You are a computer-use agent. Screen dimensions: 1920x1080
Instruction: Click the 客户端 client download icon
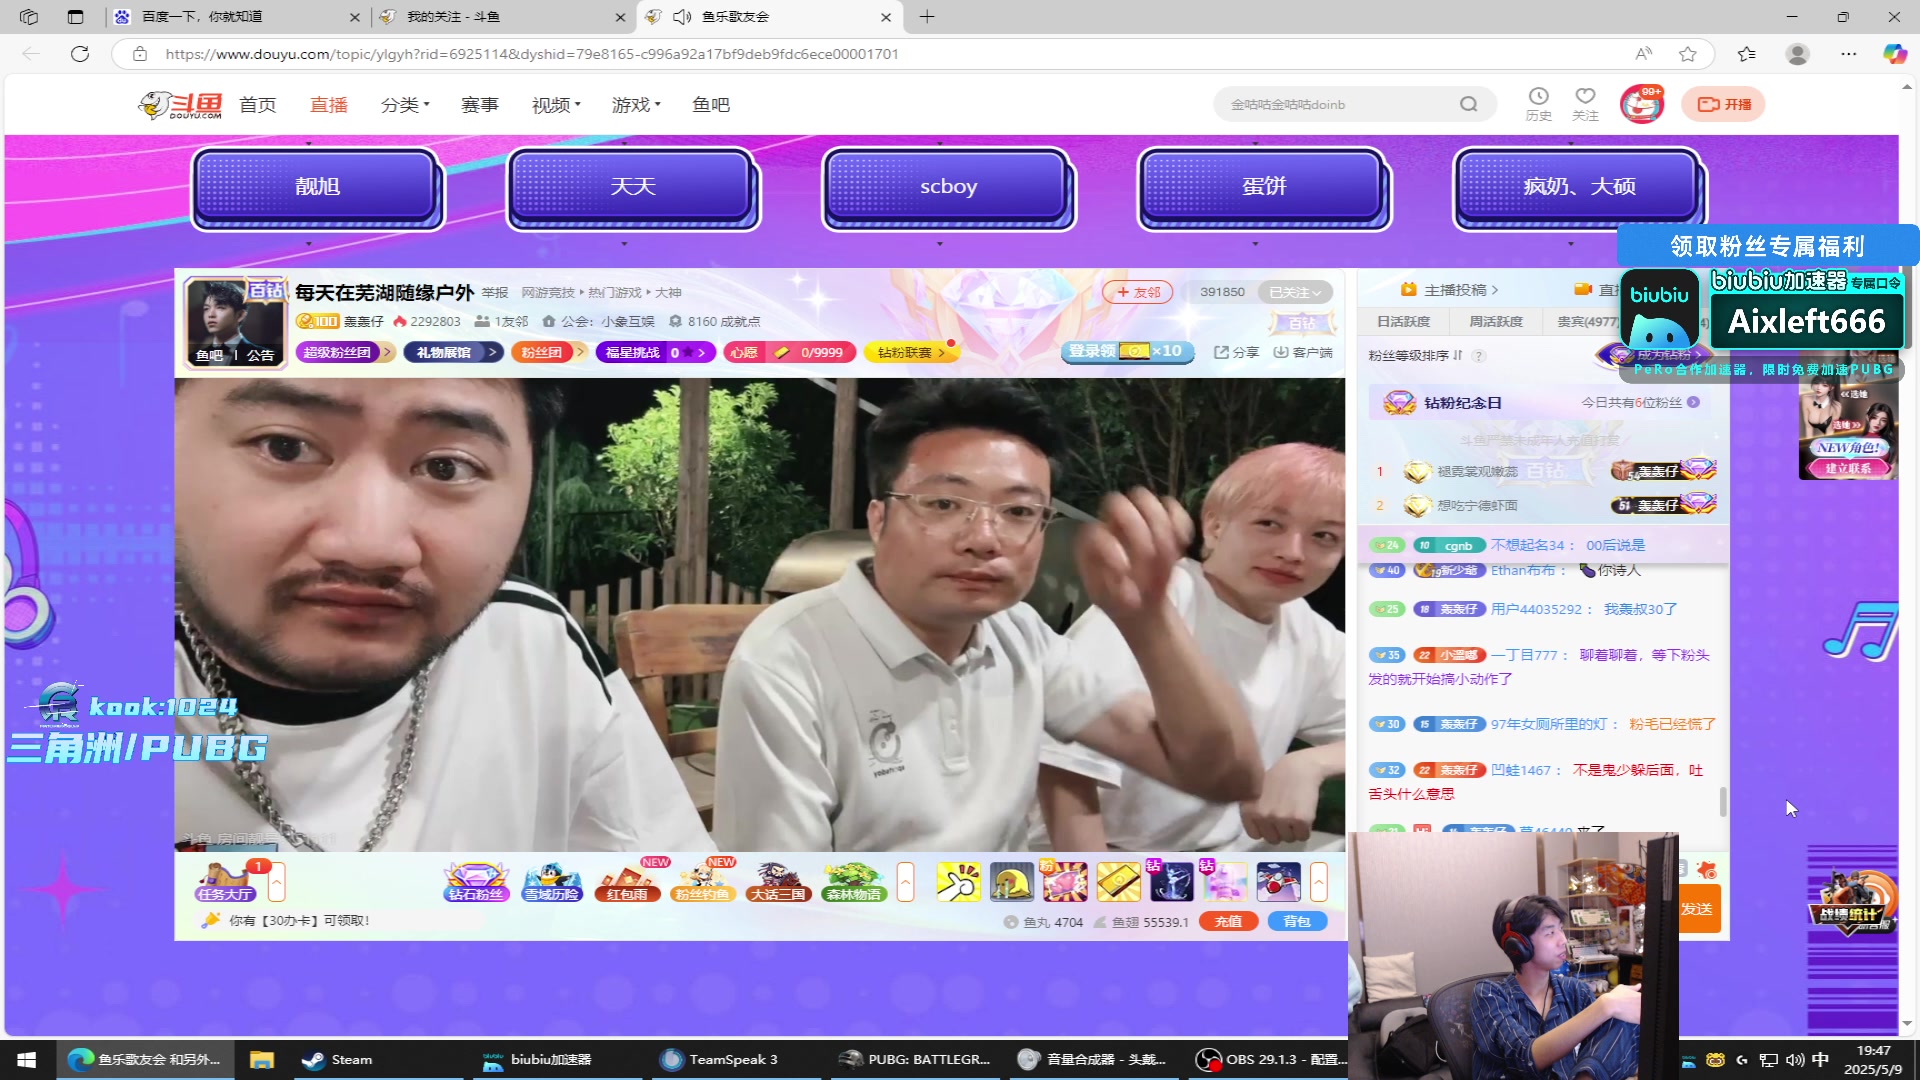point(1303,352)
